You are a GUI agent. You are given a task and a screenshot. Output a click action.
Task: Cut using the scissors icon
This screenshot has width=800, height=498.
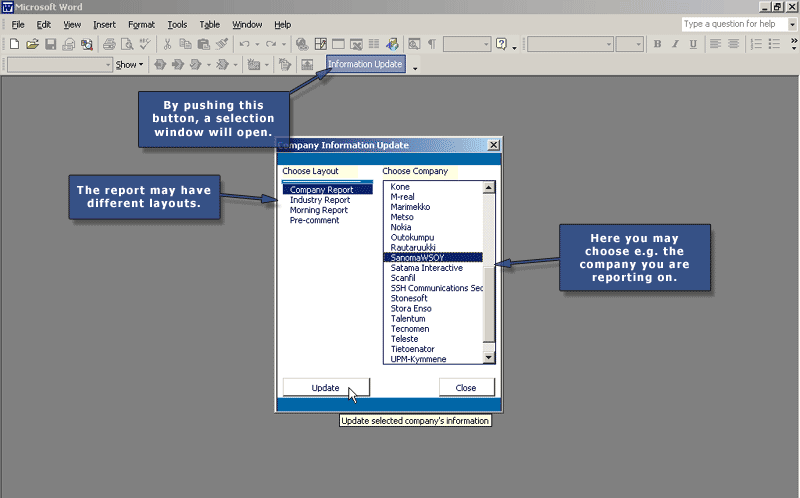click(167, 44)
